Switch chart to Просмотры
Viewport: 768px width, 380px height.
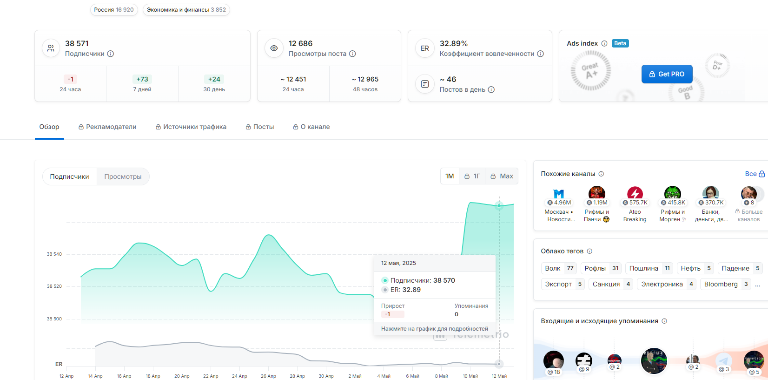pos(123,177)
